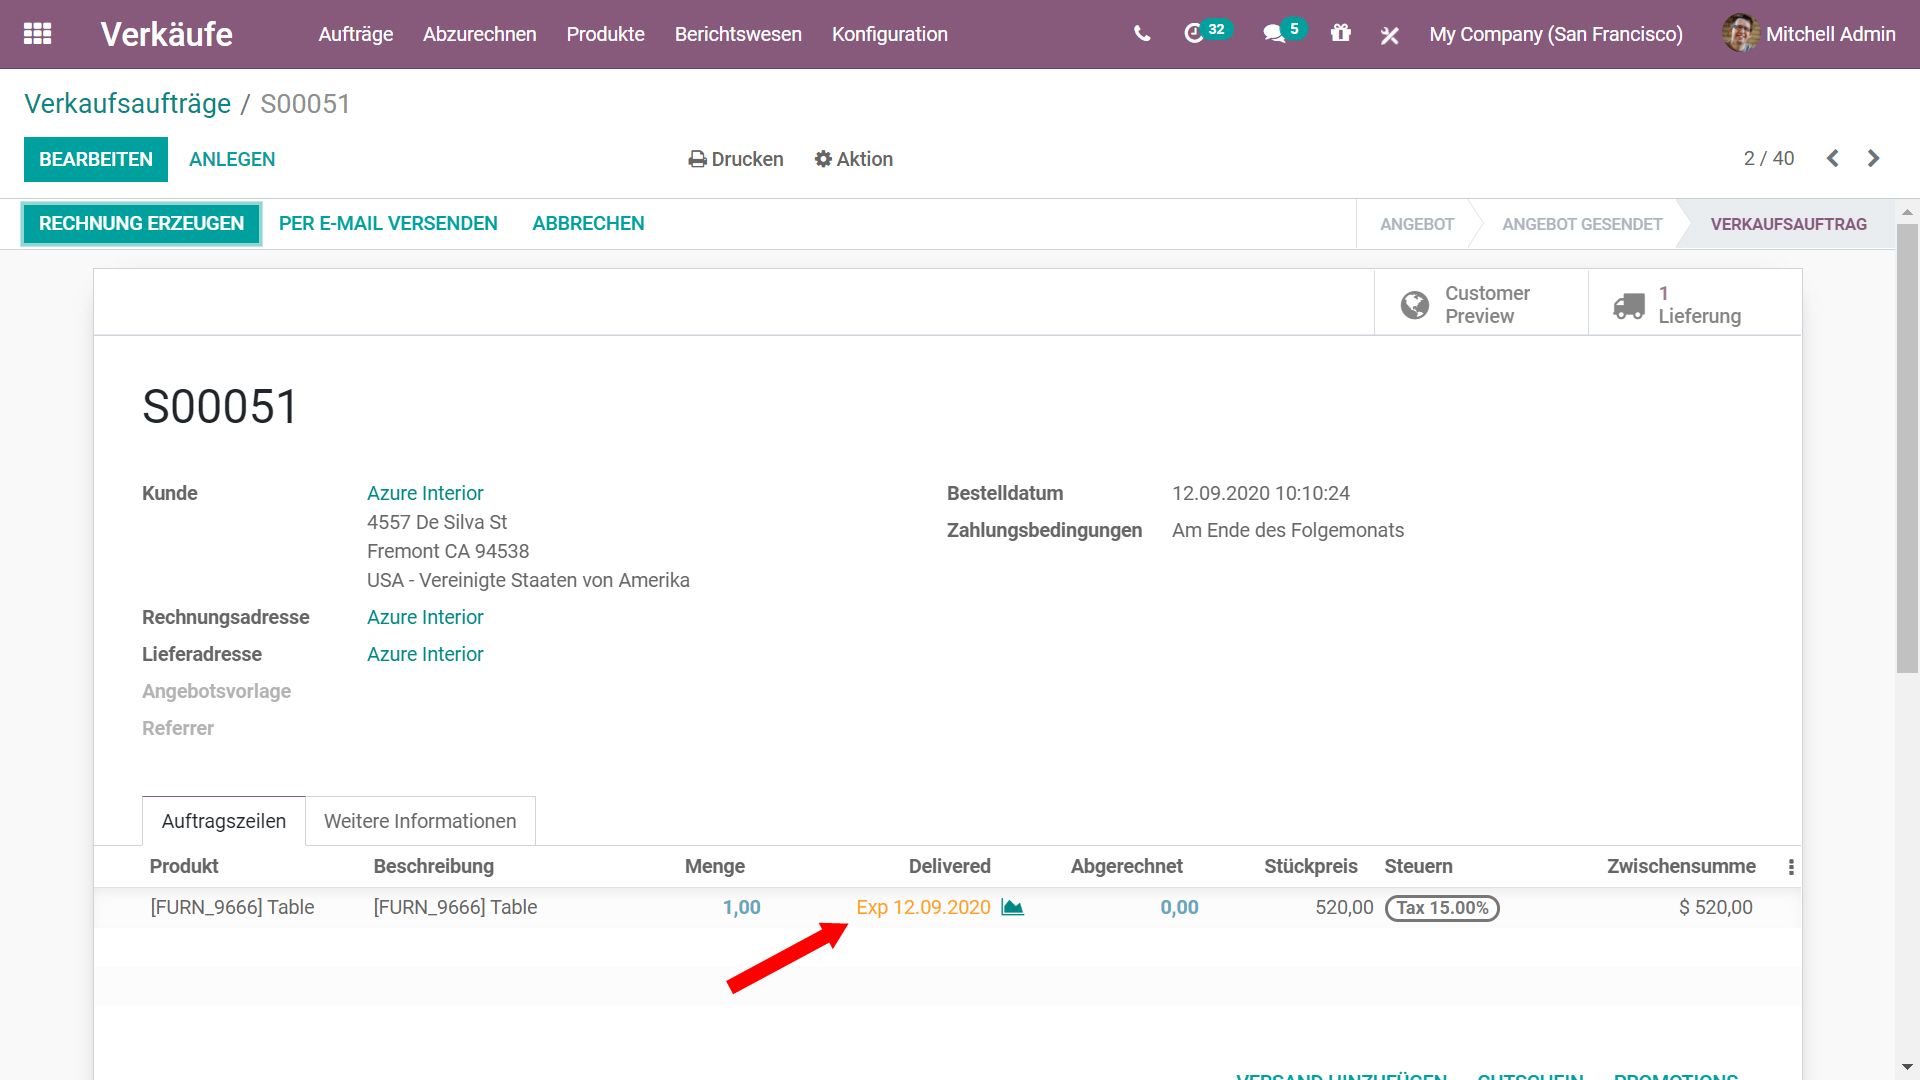This screenshot has height=1080, width=1920.
Task: Open Mitchell Admin user menu
Action: [1809, 34]
